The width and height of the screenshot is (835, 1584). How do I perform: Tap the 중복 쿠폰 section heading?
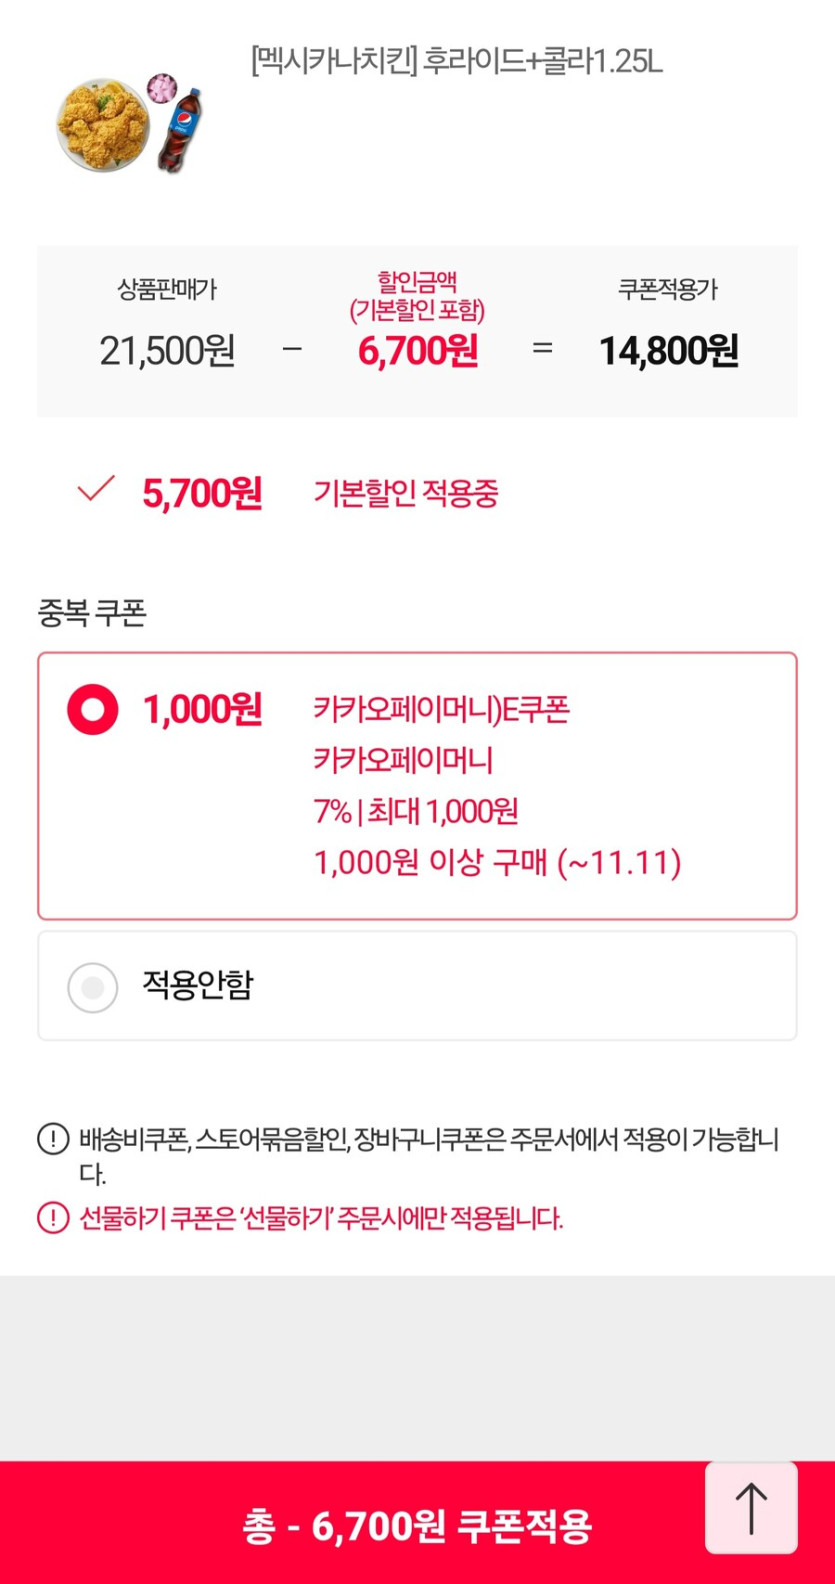[92, 612]
